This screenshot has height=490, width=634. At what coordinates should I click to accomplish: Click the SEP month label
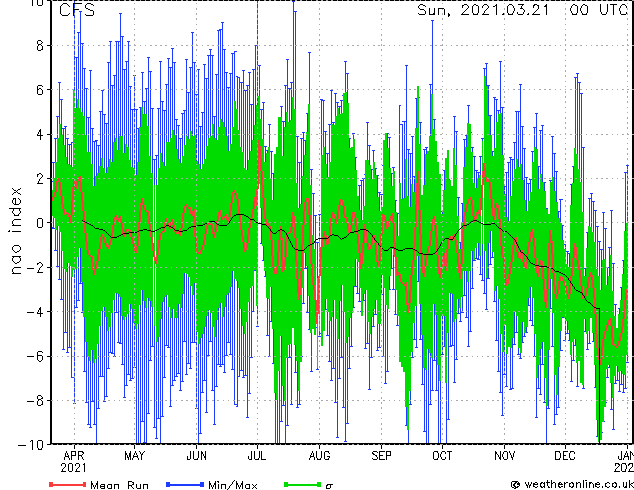(x=381, y=456)
